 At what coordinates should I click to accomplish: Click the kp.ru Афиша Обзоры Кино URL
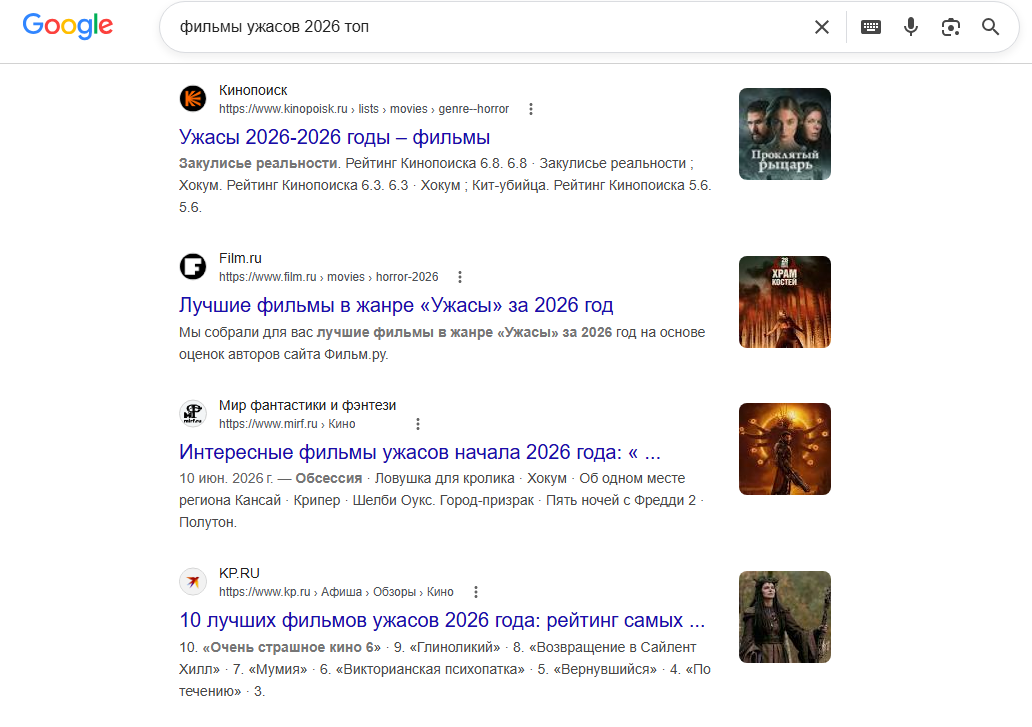(336, 592)
